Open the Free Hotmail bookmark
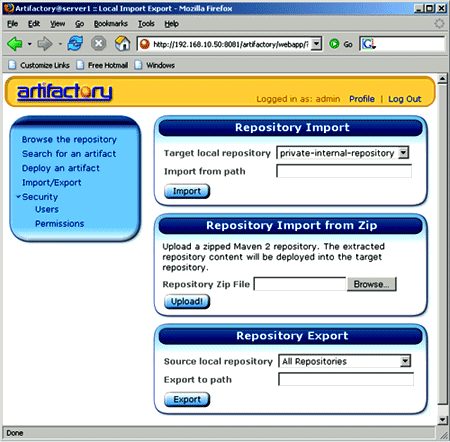This screenshot has height=442, width=450. [x=108, y=65]
